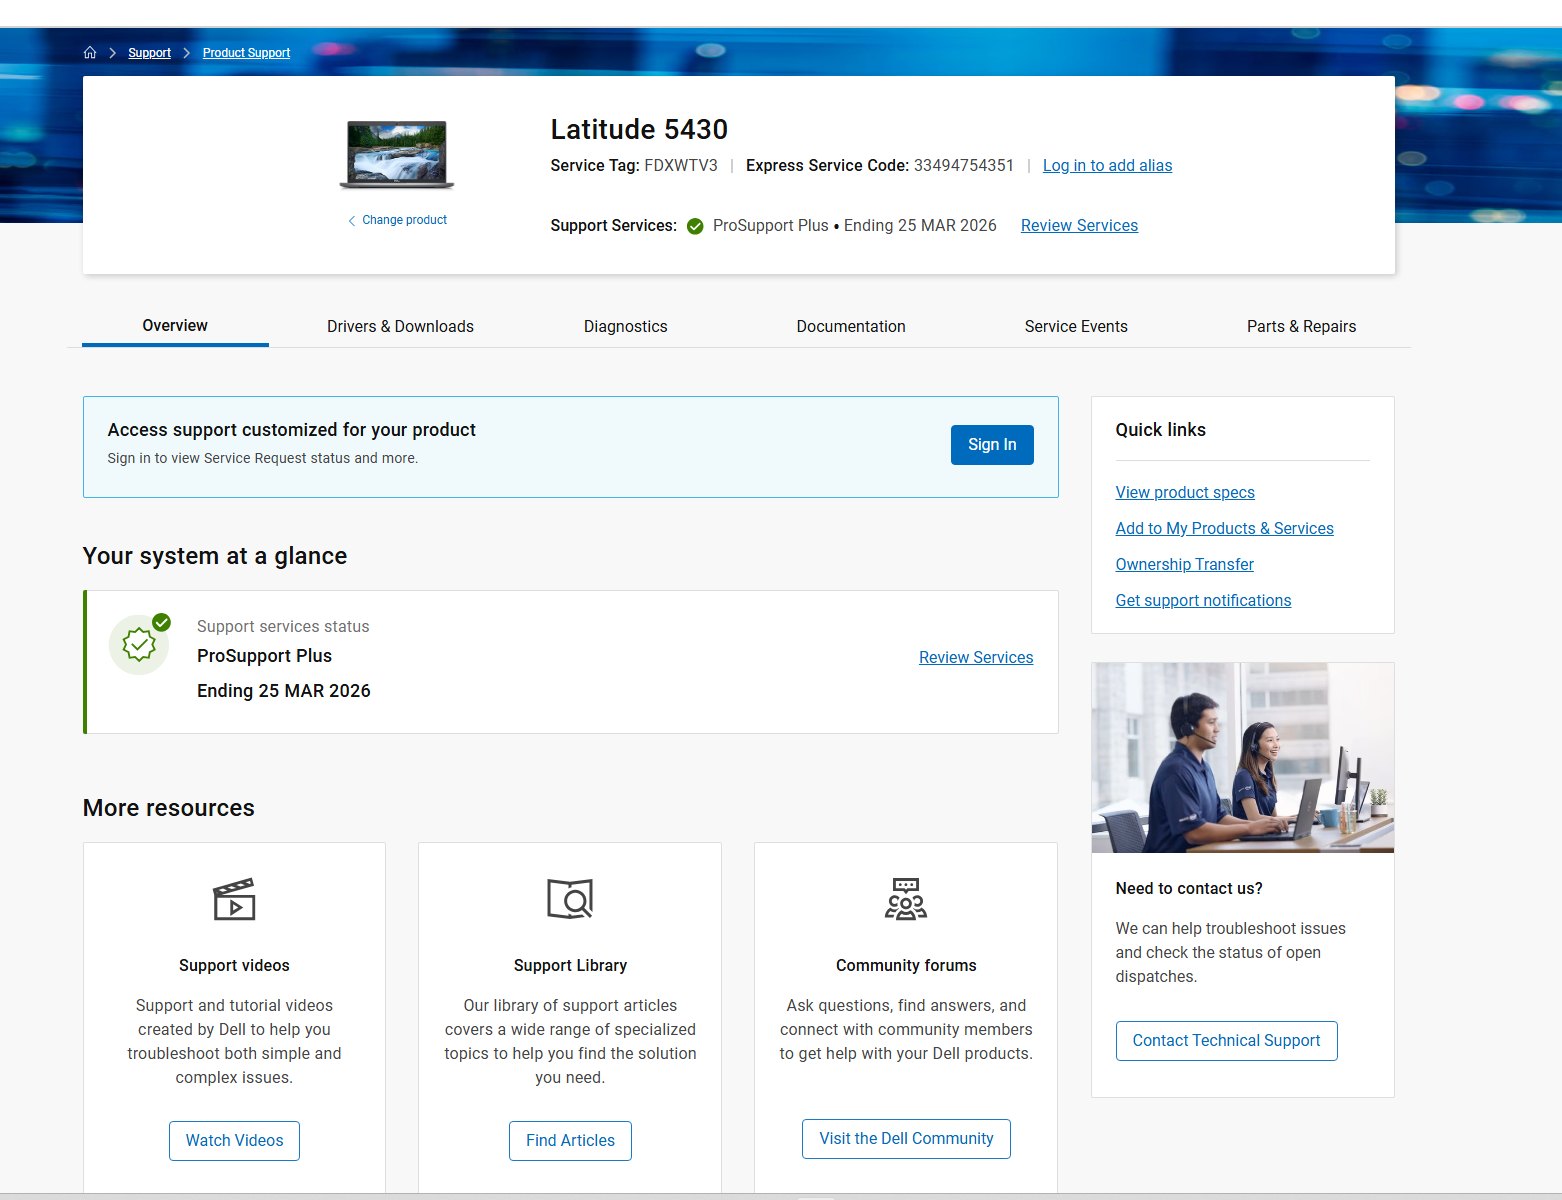Click Contact Technical Support button
This screenshot has width=1562, height=1200.
tap(1226, 1041)
